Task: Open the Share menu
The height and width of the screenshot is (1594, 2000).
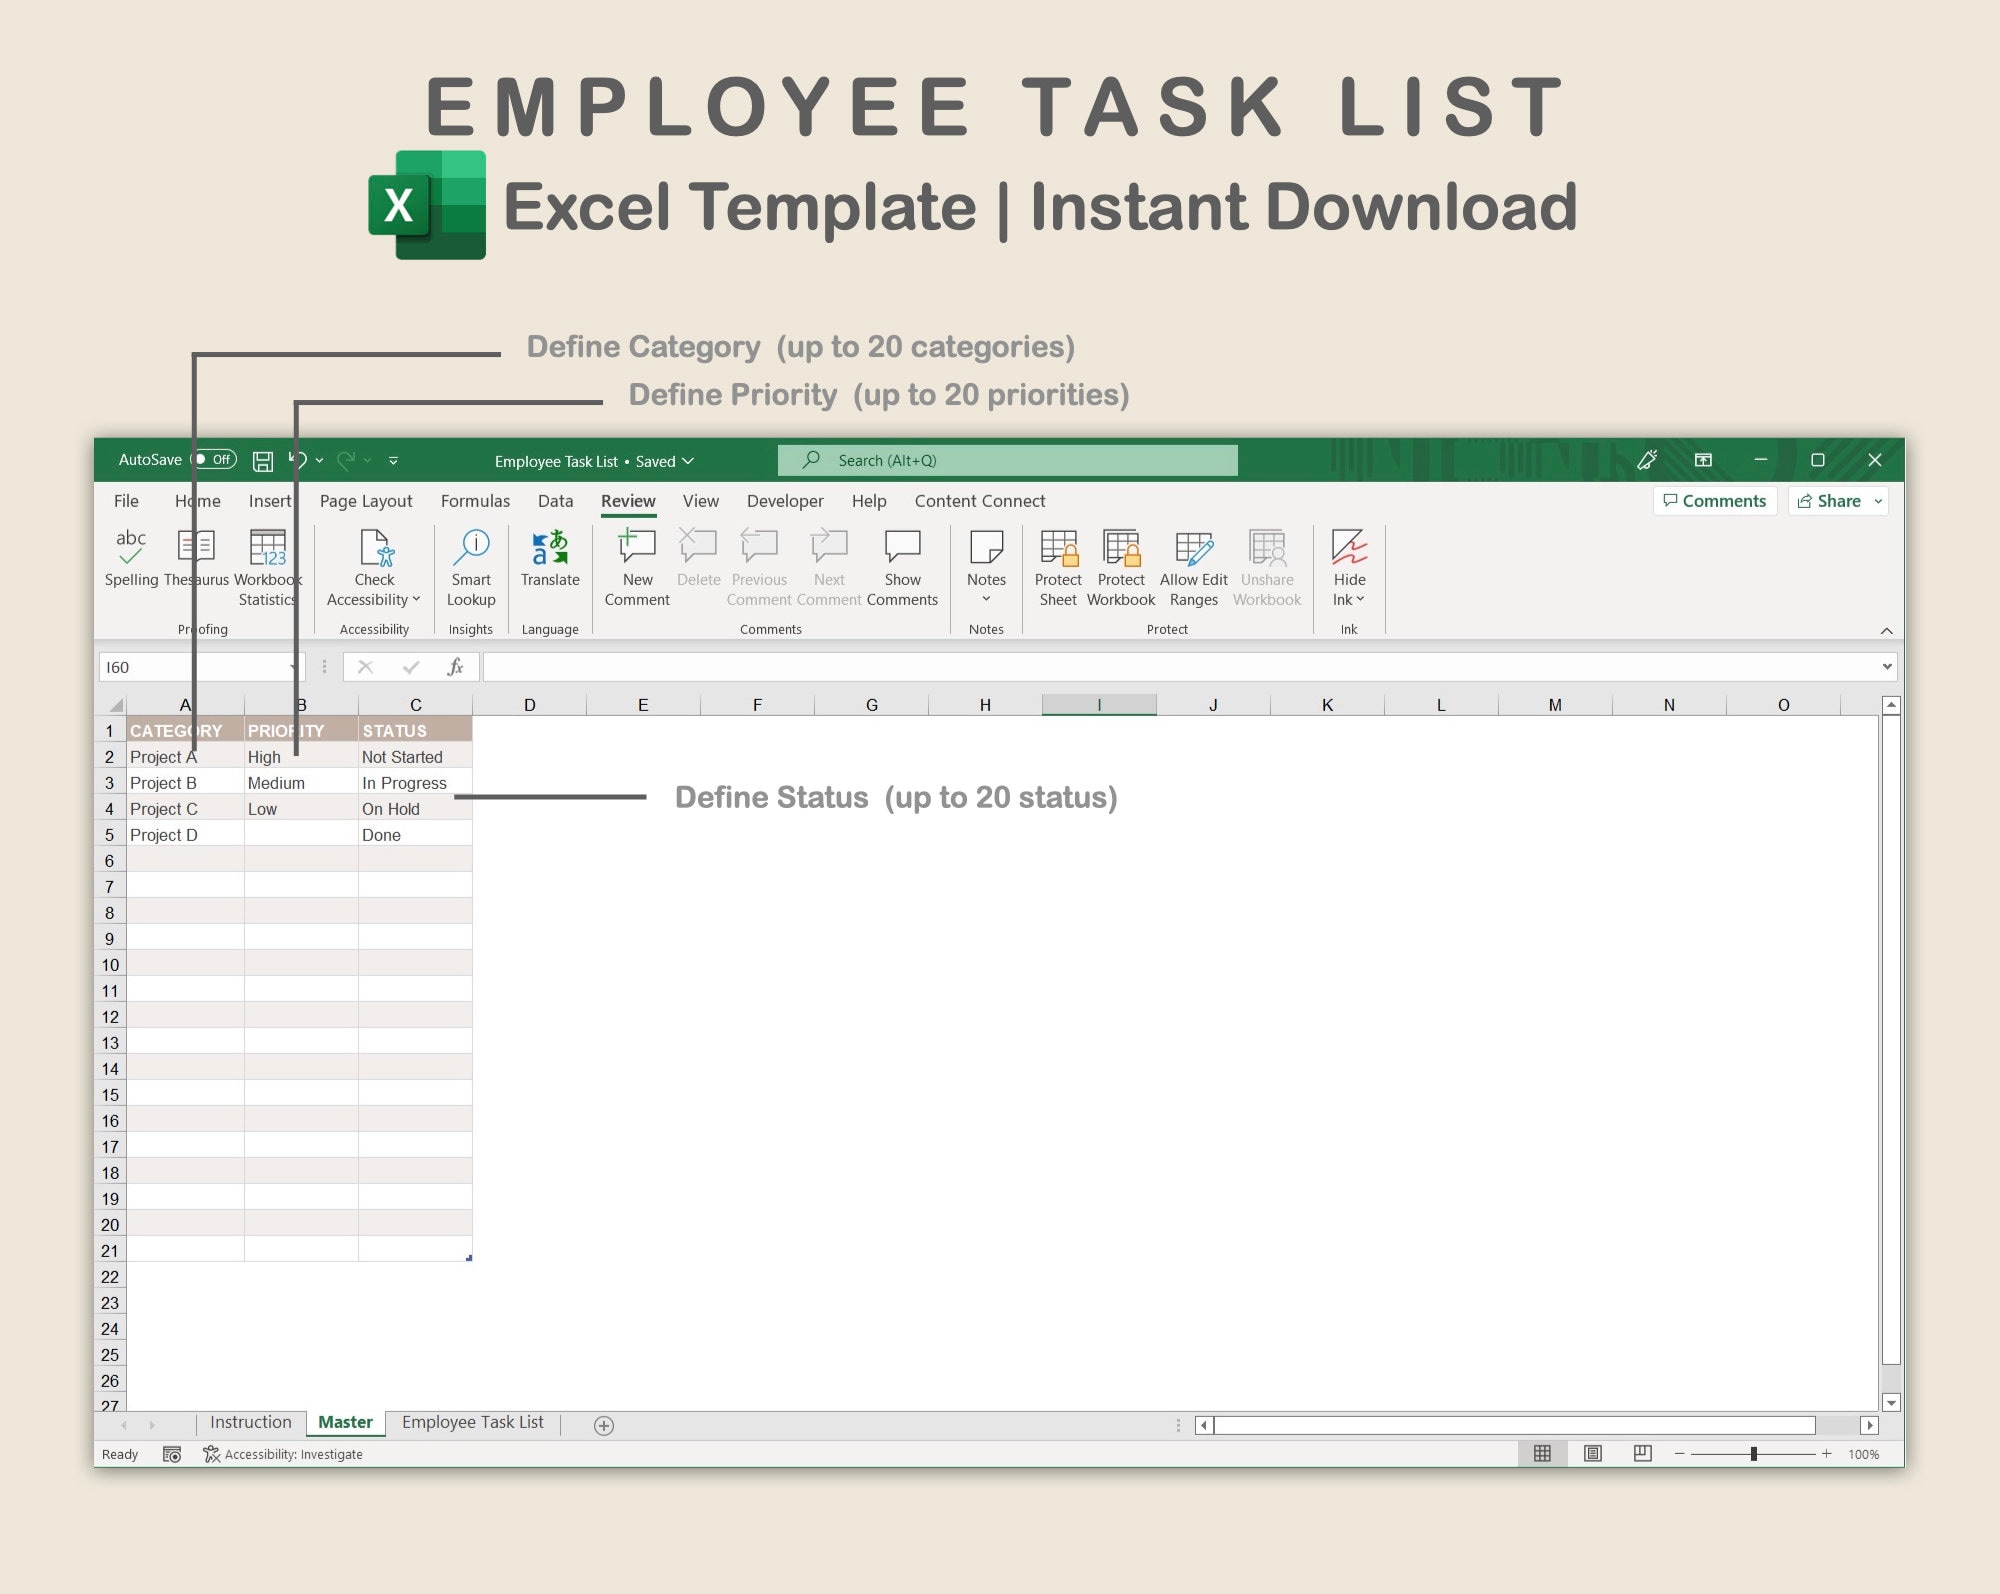Action: click(x=1836, y=501)
